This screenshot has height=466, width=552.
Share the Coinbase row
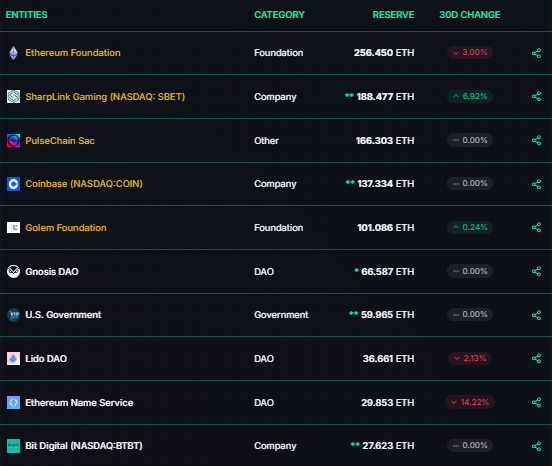coord(536,184)
